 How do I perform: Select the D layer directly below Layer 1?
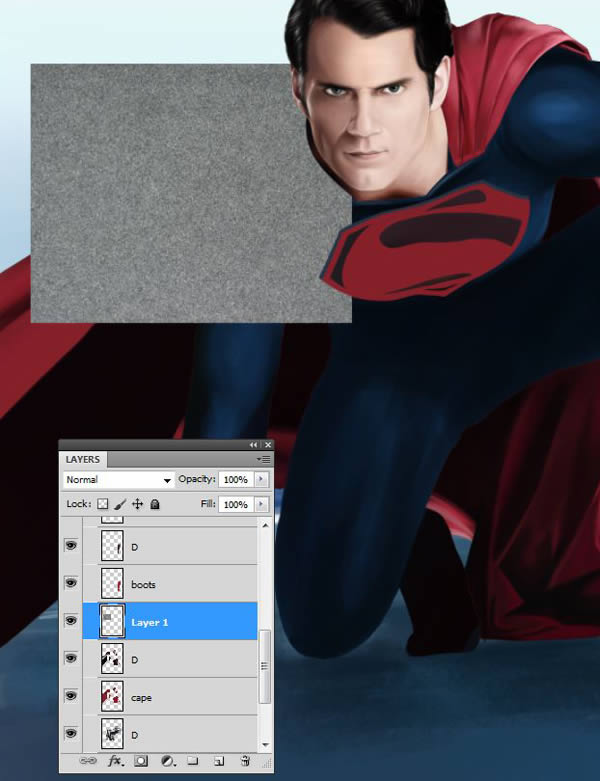coord(170,659)
